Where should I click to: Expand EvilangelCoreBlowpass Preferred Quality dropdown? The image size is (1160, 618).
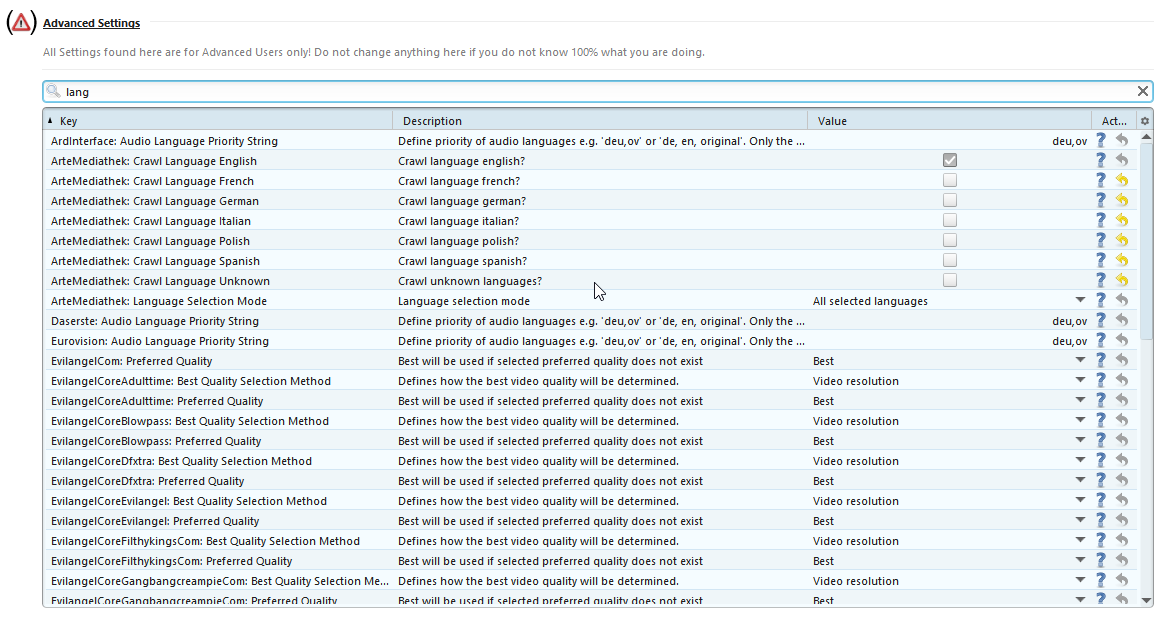[x=1080, y=440]
